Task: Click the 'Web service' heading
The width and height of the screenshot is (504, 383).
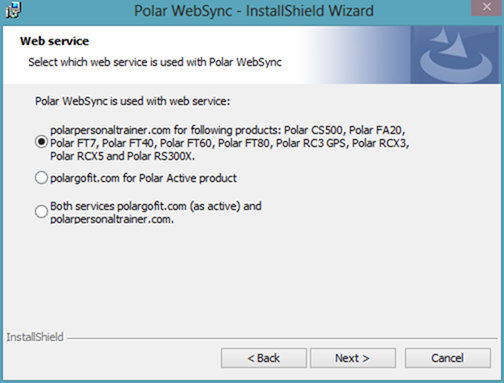Action: [x=54, y=41]
